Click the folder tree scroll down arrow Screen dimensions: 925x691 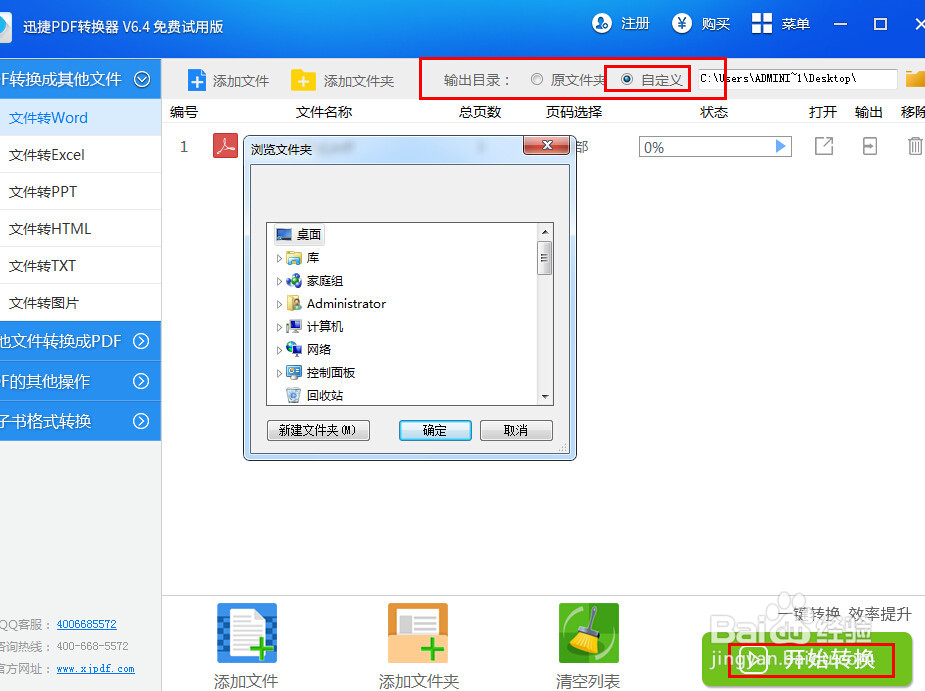click(x=545, y=397)
